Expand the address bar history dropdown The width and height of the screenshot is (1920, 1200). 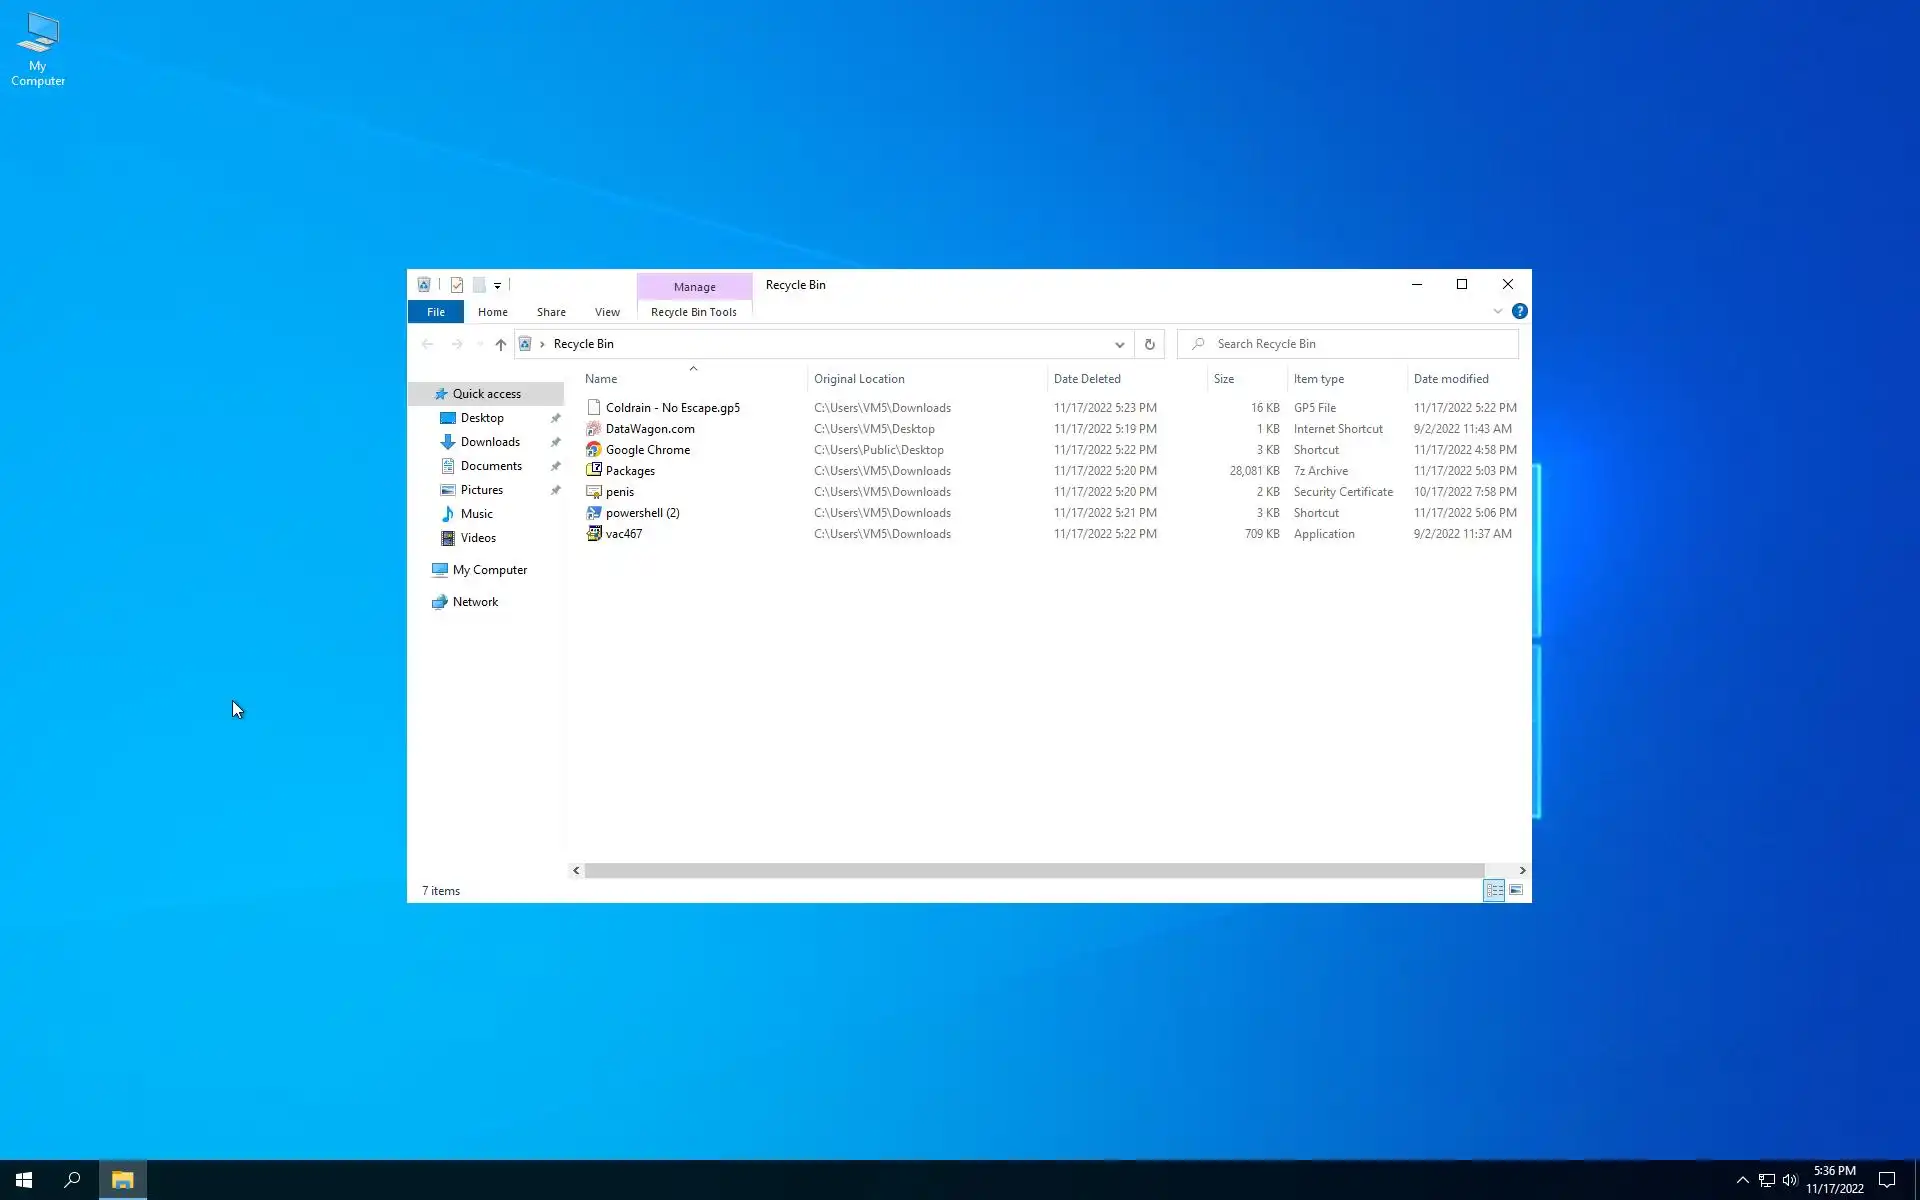click(1119, 344)
